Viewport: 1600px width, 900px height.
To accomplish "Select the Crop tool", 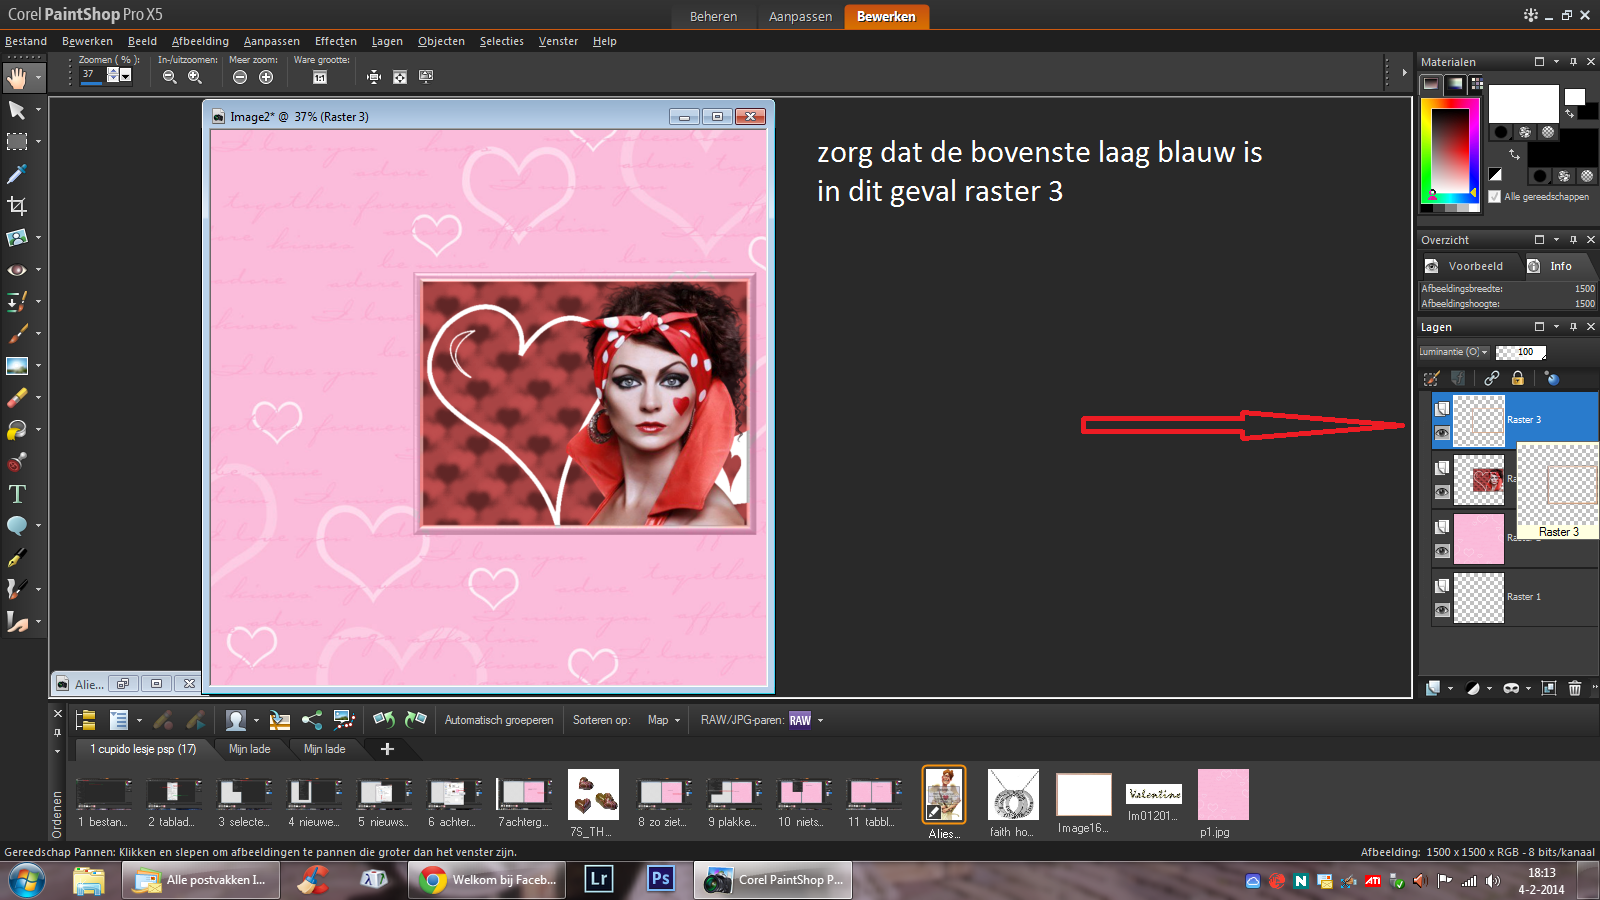I will click(17, 206).
